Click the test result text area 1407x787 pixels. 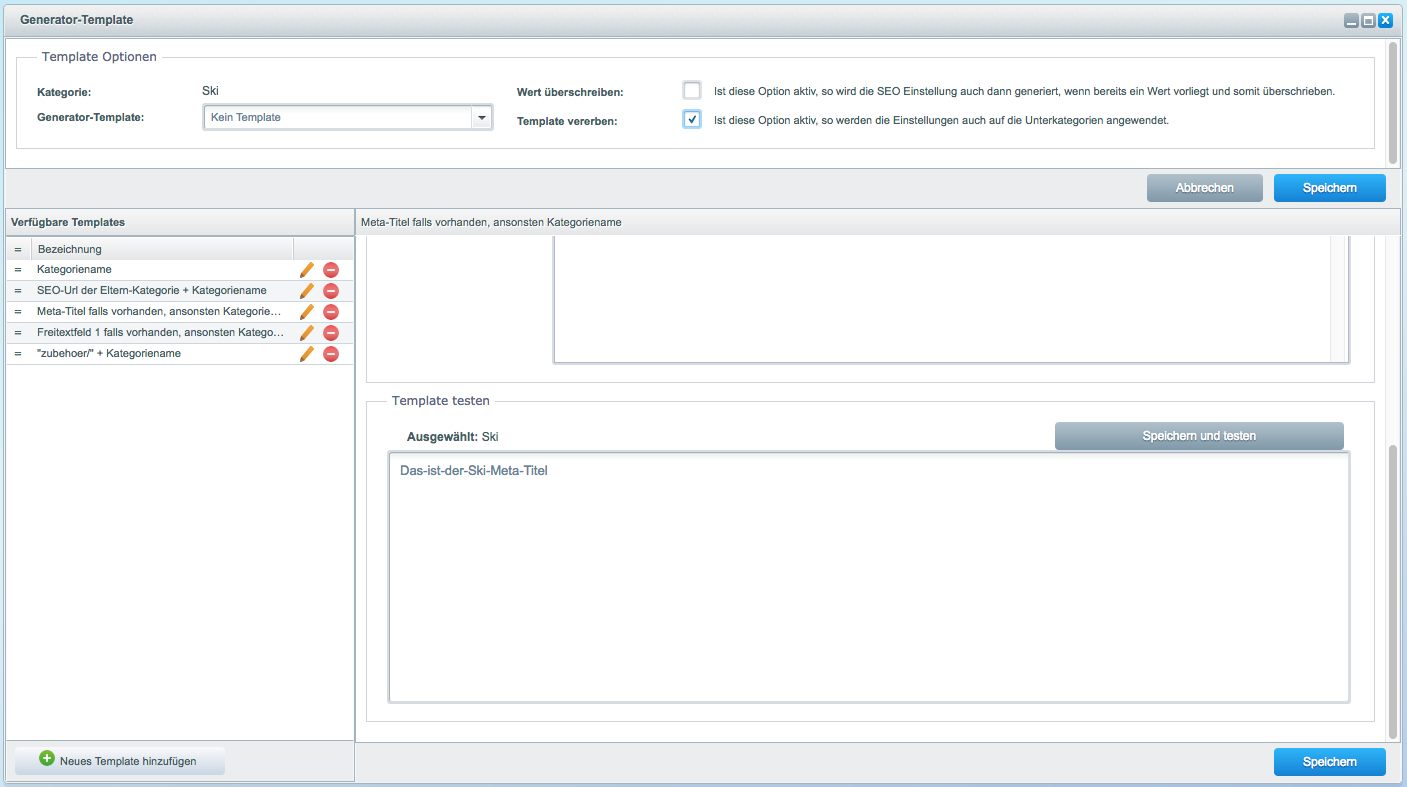pos(868,578)
